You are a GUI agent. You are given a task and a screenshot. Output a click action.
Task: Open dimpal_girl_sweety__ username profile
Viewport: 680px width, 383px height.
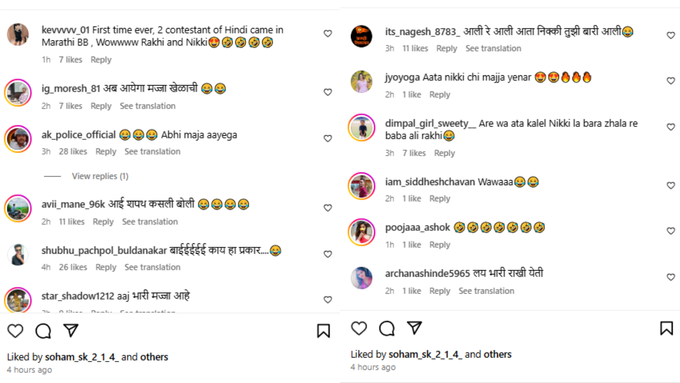click(430, 124)
